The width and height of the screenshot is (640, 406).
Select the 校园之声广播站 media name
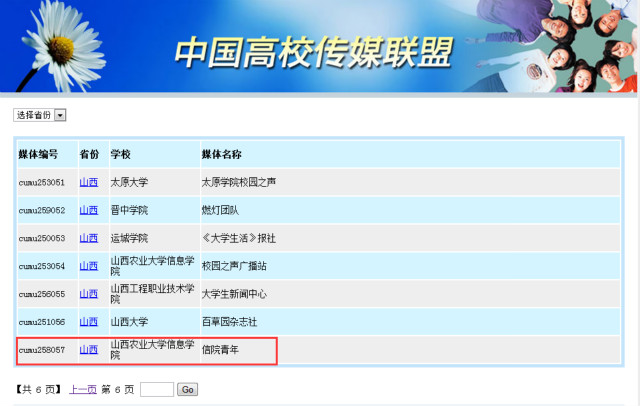[x=234, y=266]
